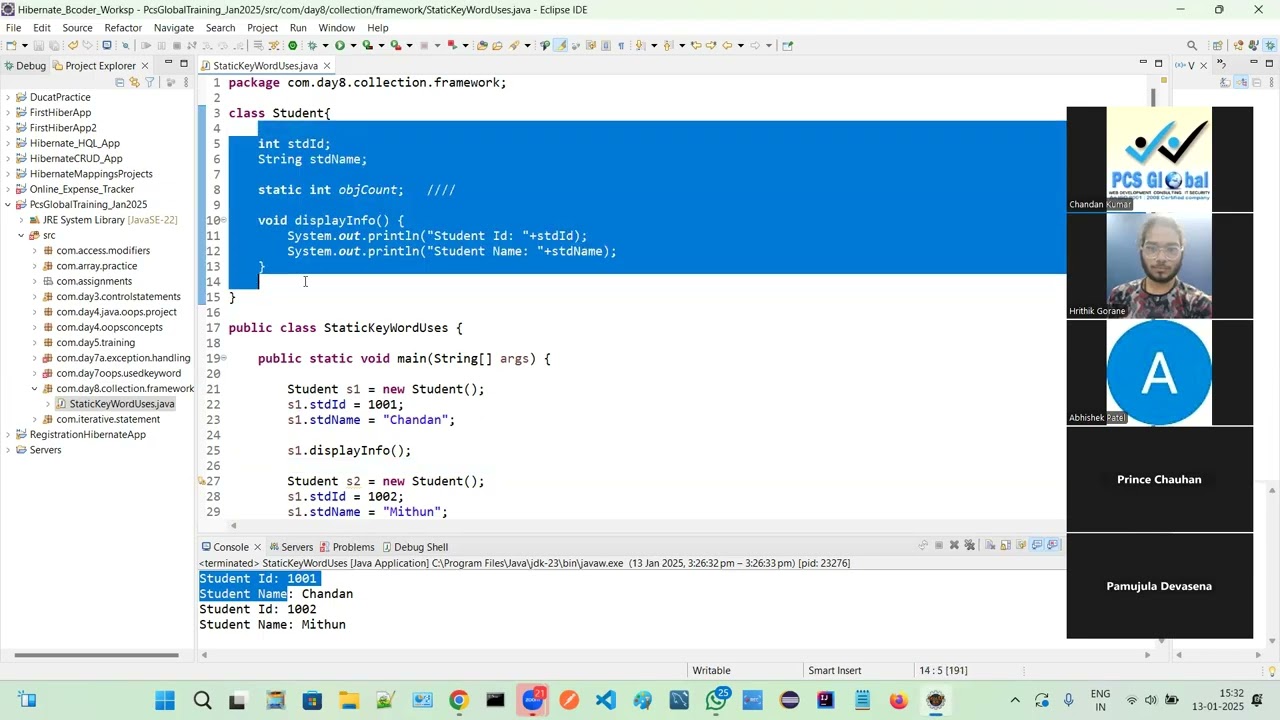Open the Project Explorer filter icon
This screenshot has width=1280, height=720.
(x=149, y=82)
